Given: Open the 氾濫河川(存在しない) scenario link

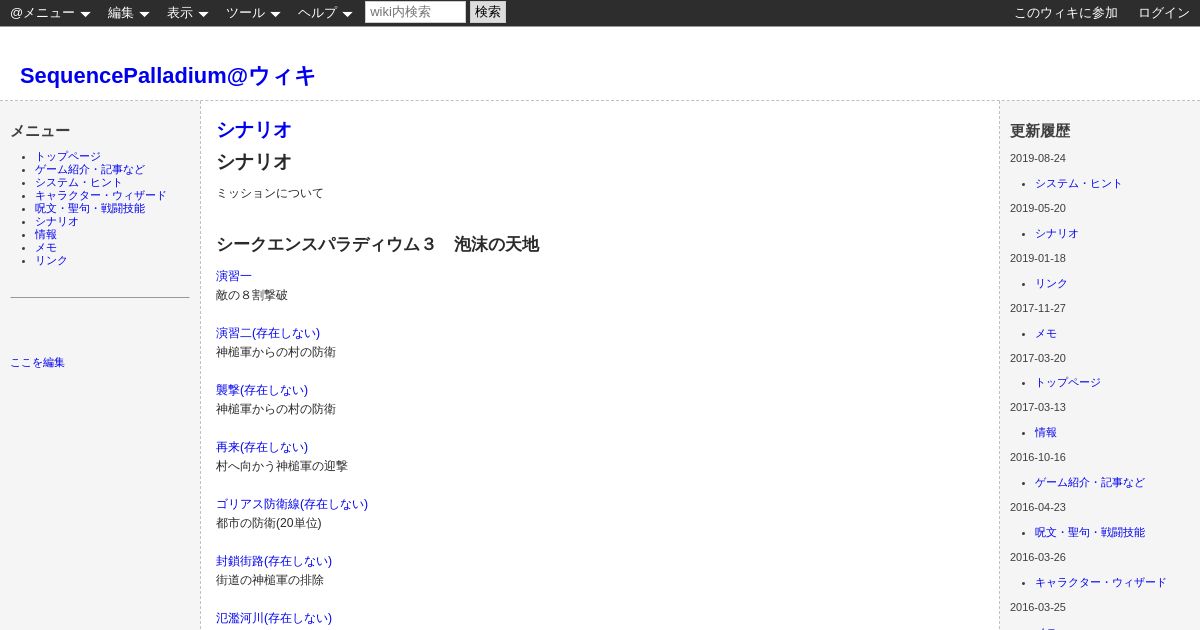Looking at the screenshot, I should (x=274, y=618).
